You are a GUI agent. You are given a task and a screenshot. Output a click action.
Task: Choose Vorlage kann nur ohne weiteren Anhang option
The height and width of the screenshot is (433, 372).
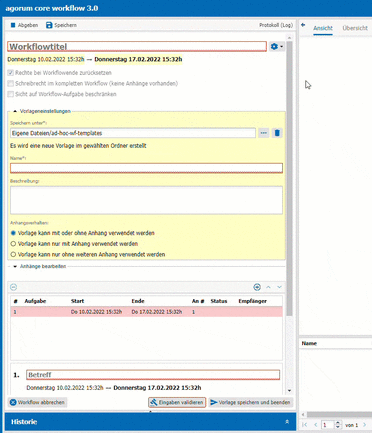[13, 254]
